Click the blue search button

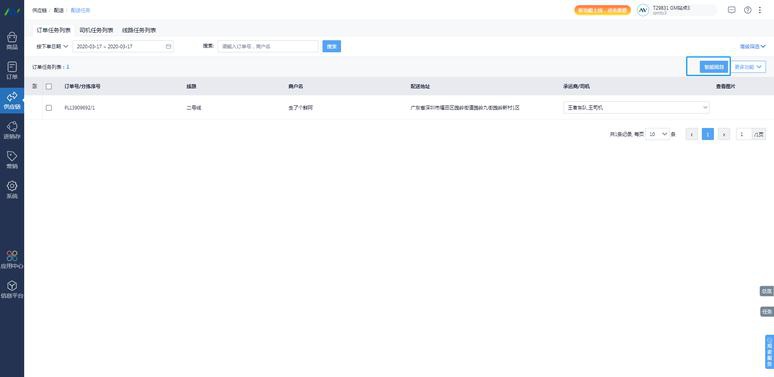click(x=332, y=46)
